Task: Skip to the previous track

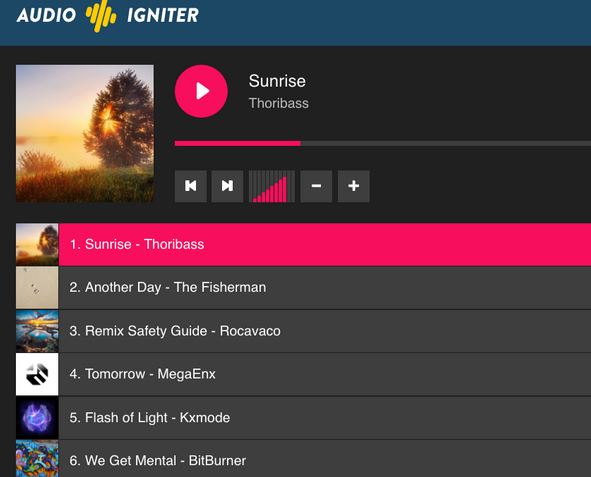Action: click(191, 186)
